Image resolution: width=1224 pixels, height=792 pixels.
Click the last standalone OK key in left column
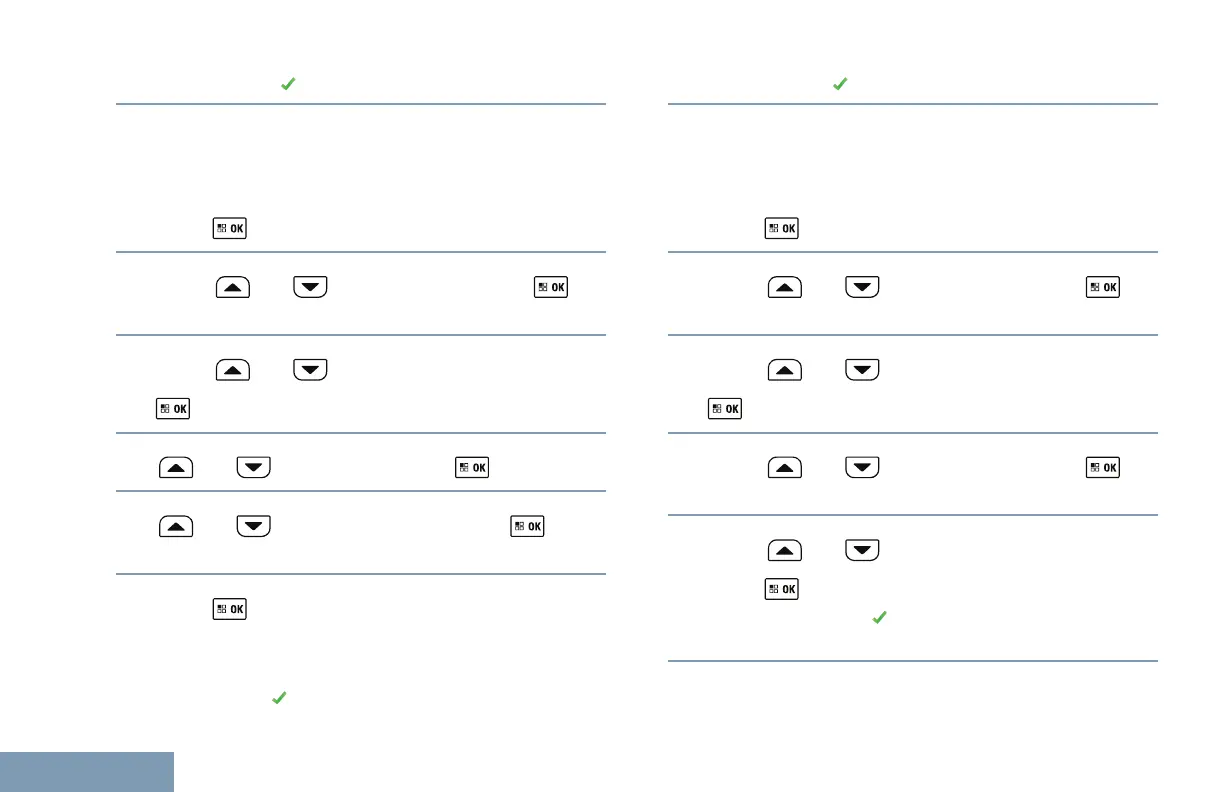point(230,608)
